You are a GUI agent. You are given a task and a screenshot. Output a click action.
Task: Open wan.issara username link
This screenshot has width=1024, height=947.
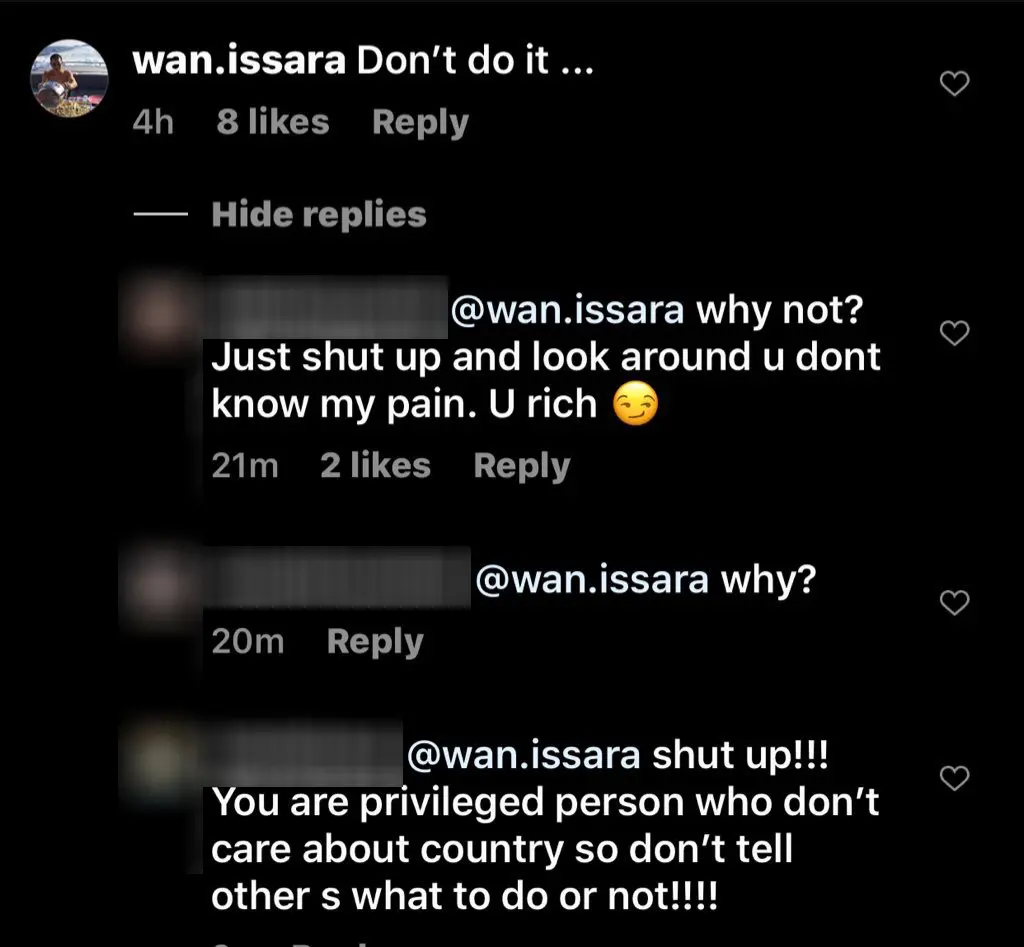[238, 61]
